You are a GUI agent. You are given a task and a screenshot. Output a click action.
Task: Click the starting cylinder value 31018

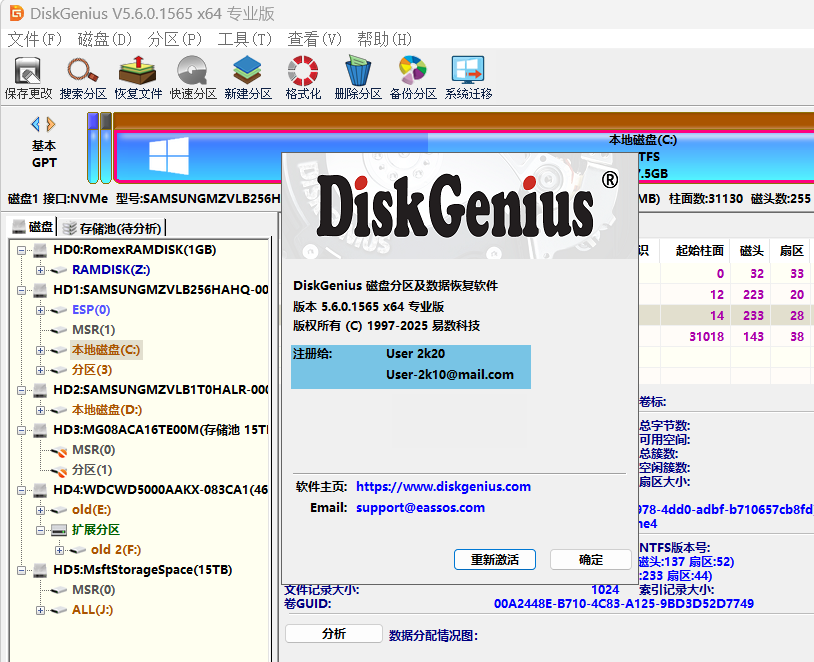[x=707, y=336]
